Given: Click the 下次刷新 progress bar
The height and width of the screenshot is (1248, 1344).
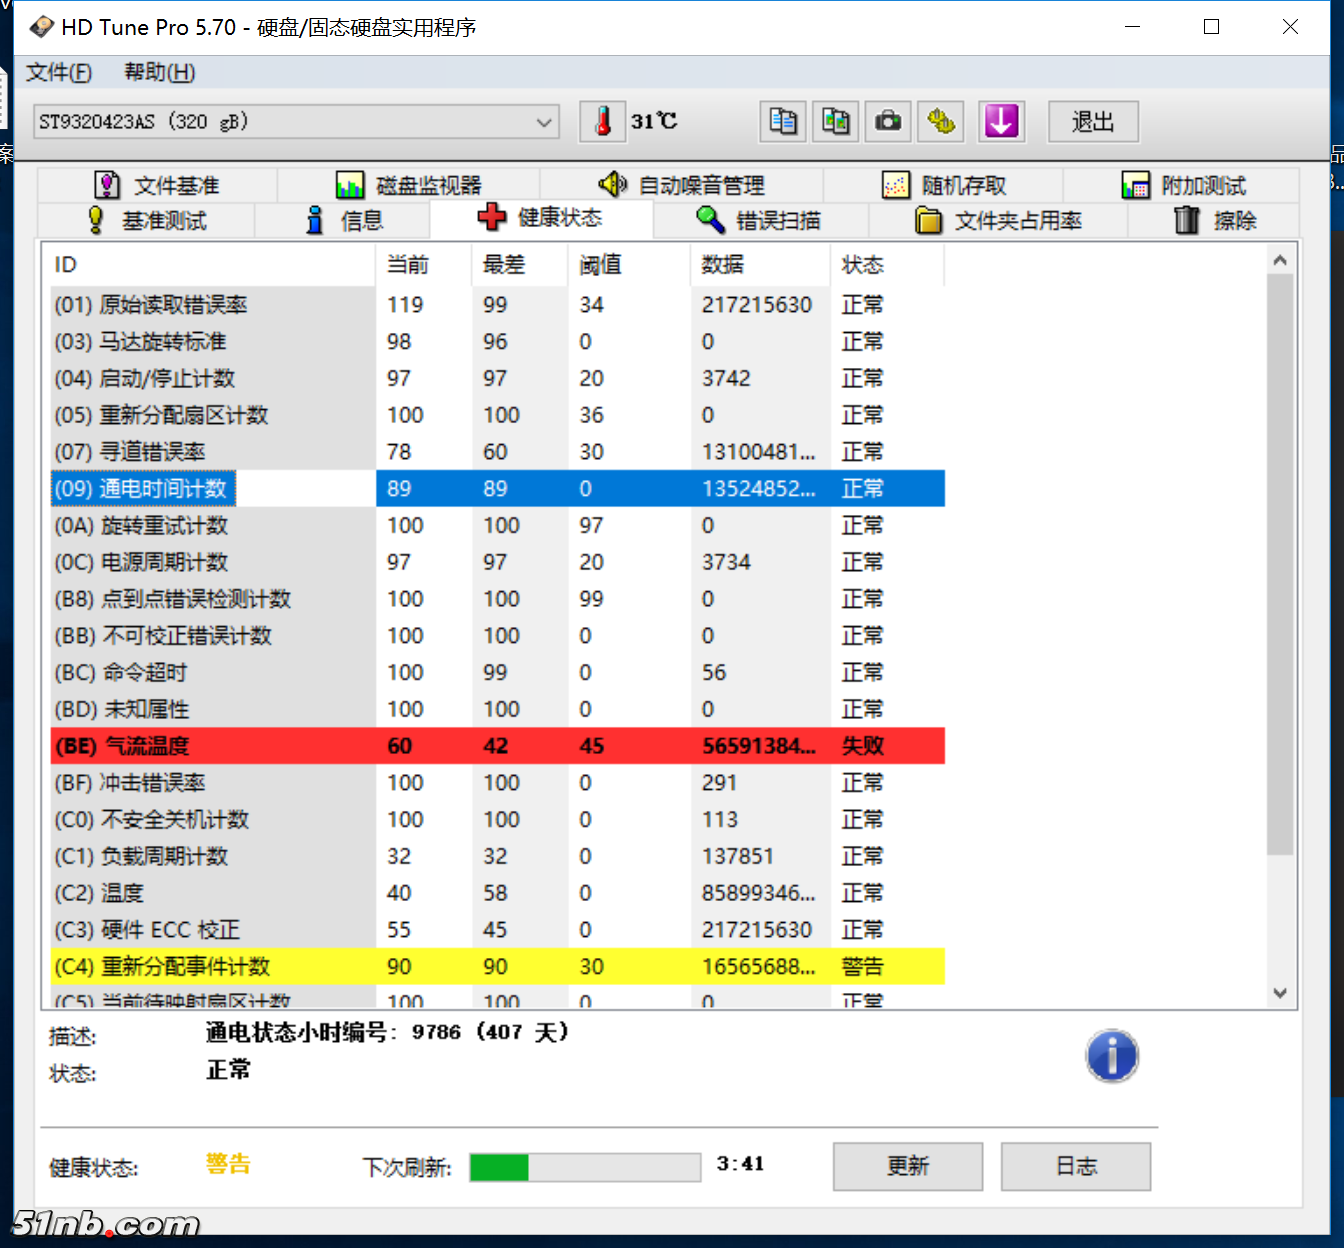Looking at the screenshot, I should (x=584, y=1167).
